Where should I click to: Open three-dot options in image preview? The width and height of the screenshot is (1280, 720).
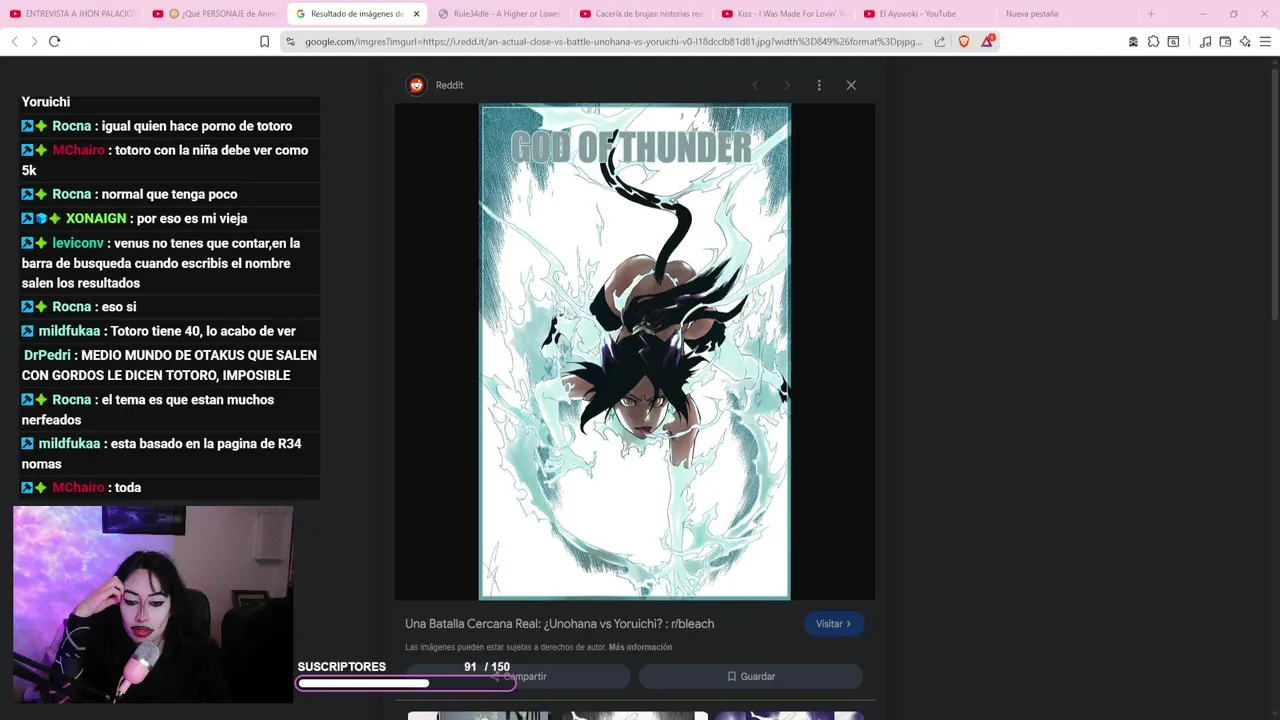point(819,85)
